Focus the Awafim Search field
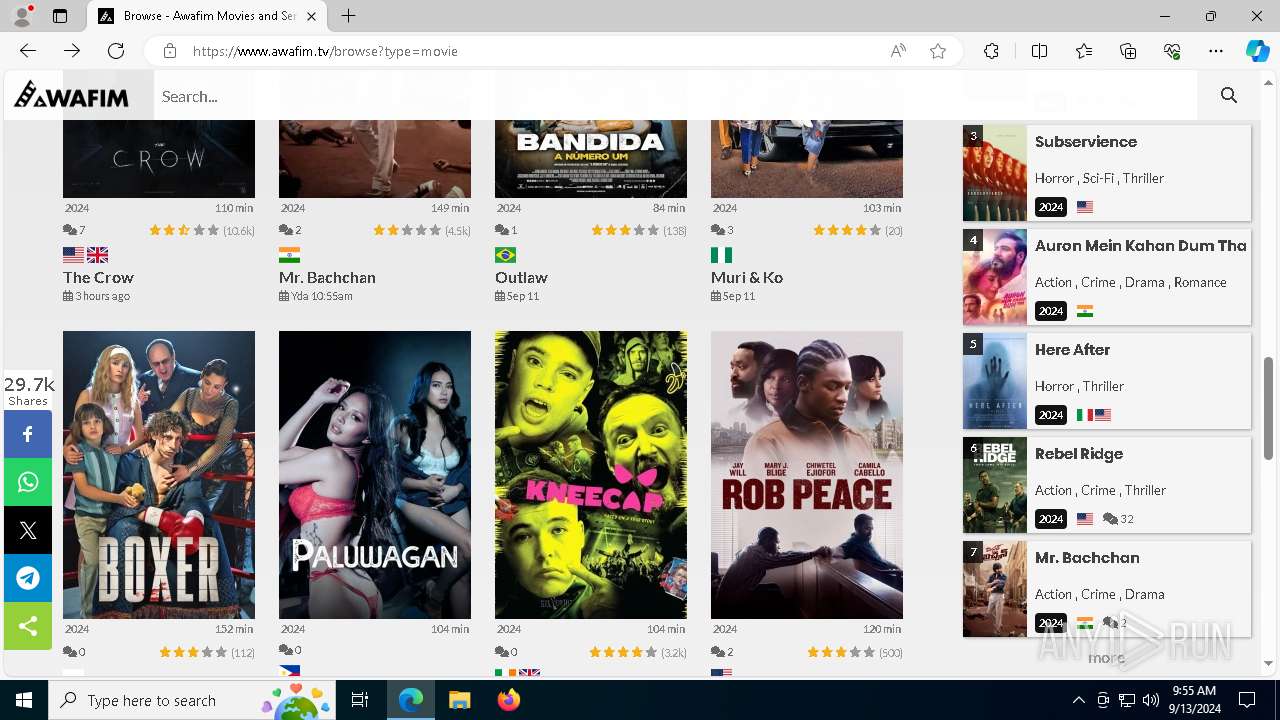1280x720 pixels. tap(675, 96)
